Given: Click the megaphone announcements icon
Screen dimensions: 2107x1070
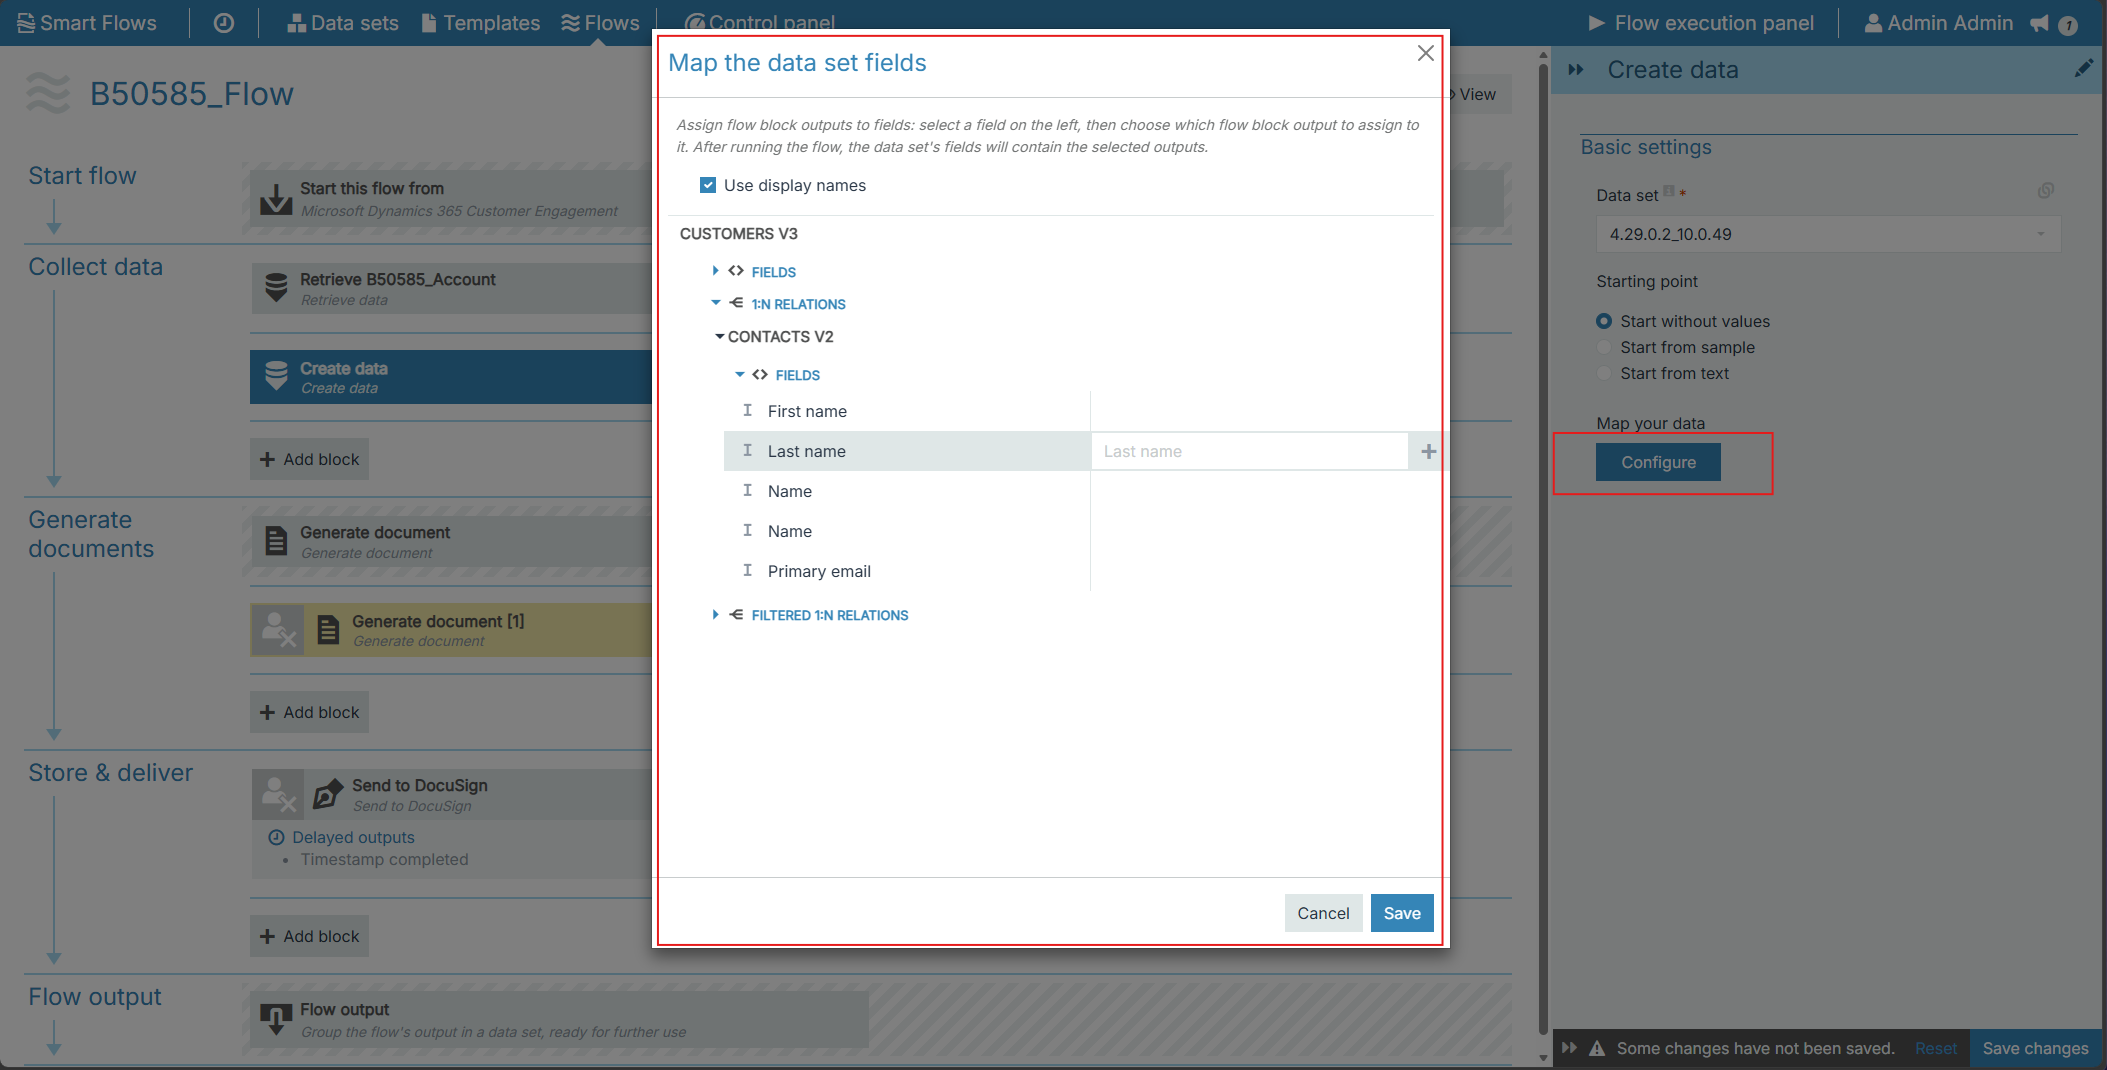Looking at the screenshot, I should 2040,23.
